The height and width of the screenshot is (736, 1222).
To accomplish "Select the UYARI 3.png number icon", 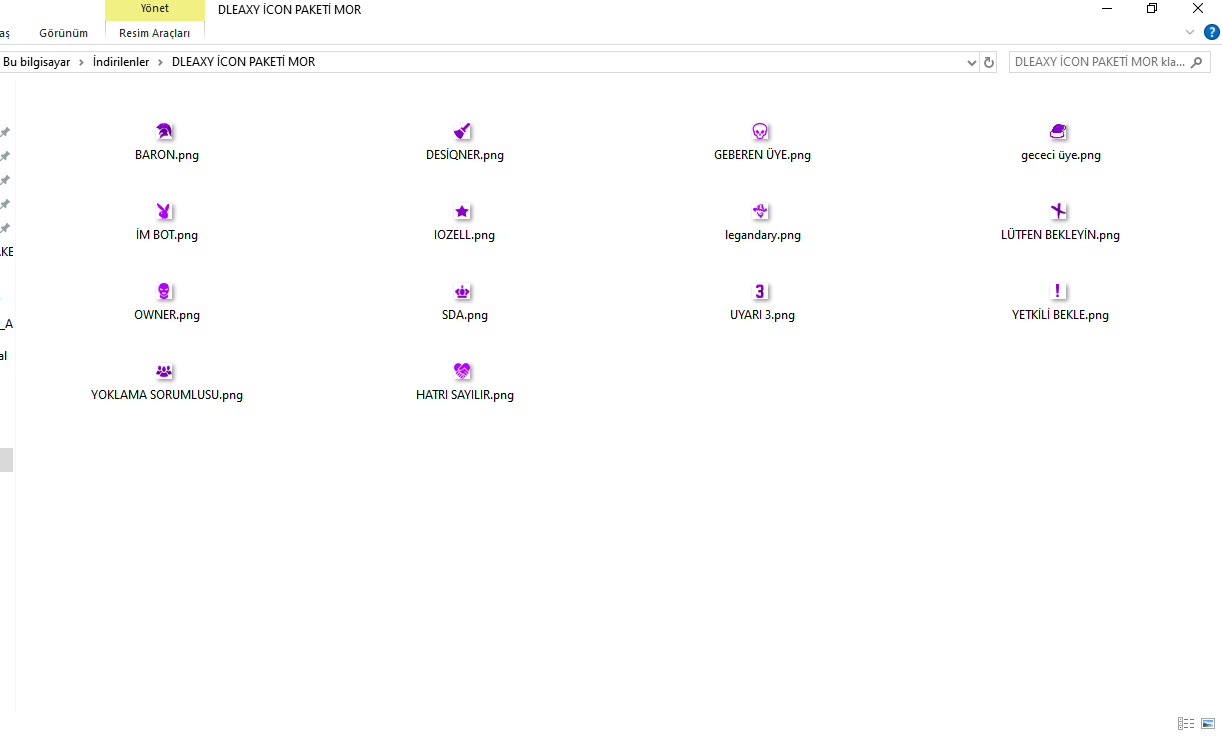I will 760,291.
